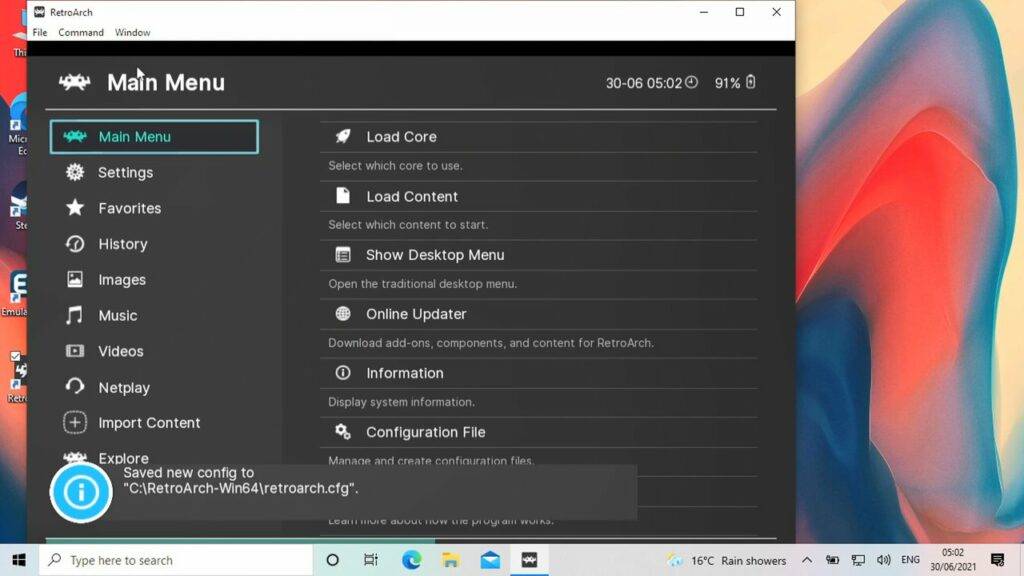The height and width of the screenshot is (576, 1024).
Task: Click the battery icon next to 91%
Action: coord(750,82)
